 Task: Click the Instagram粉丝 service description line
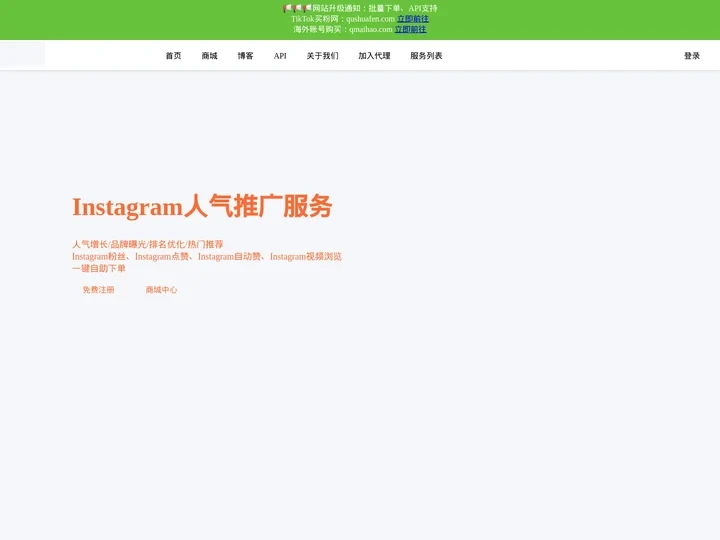[207, 256]
